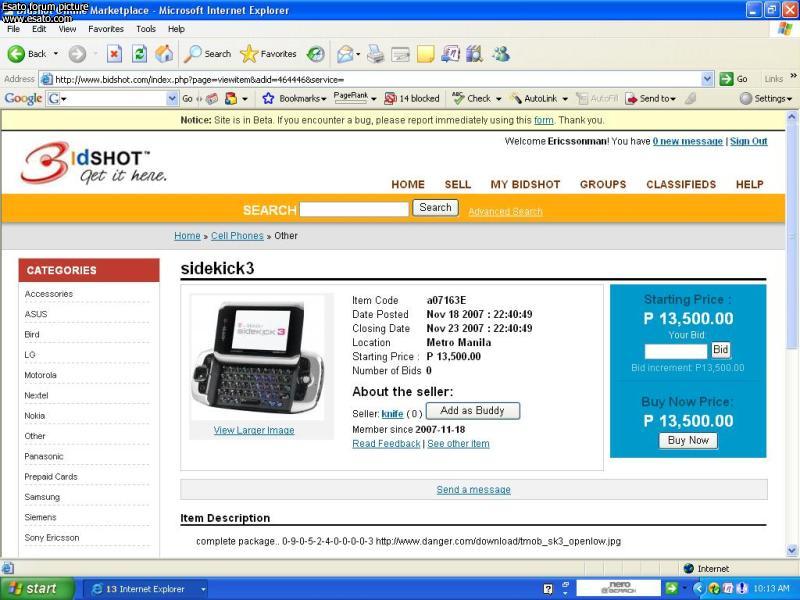
Task: Open the Back button history dropdown
Action: coord(56,54)
